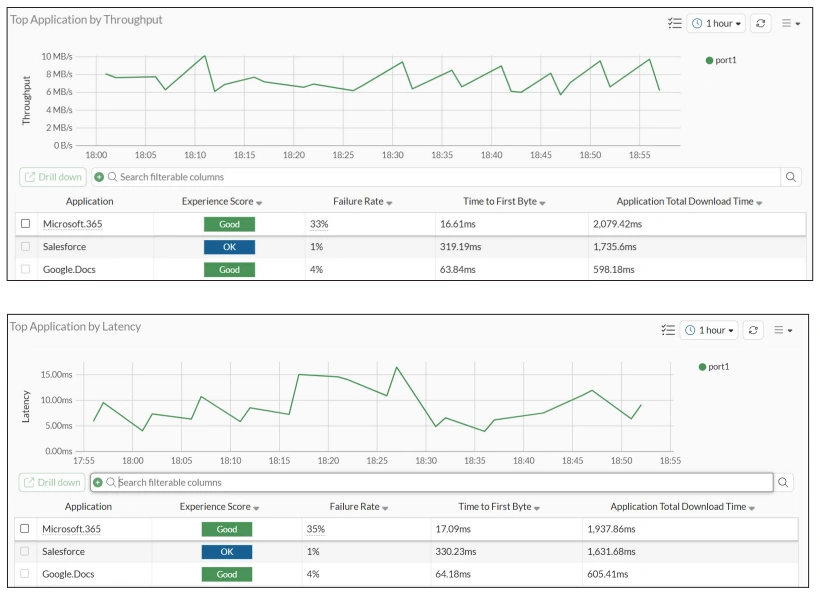Viewport: 819px width, 595px height.
Task: Open hamburger menu in Throughput widget
Action: pos(790,23)
